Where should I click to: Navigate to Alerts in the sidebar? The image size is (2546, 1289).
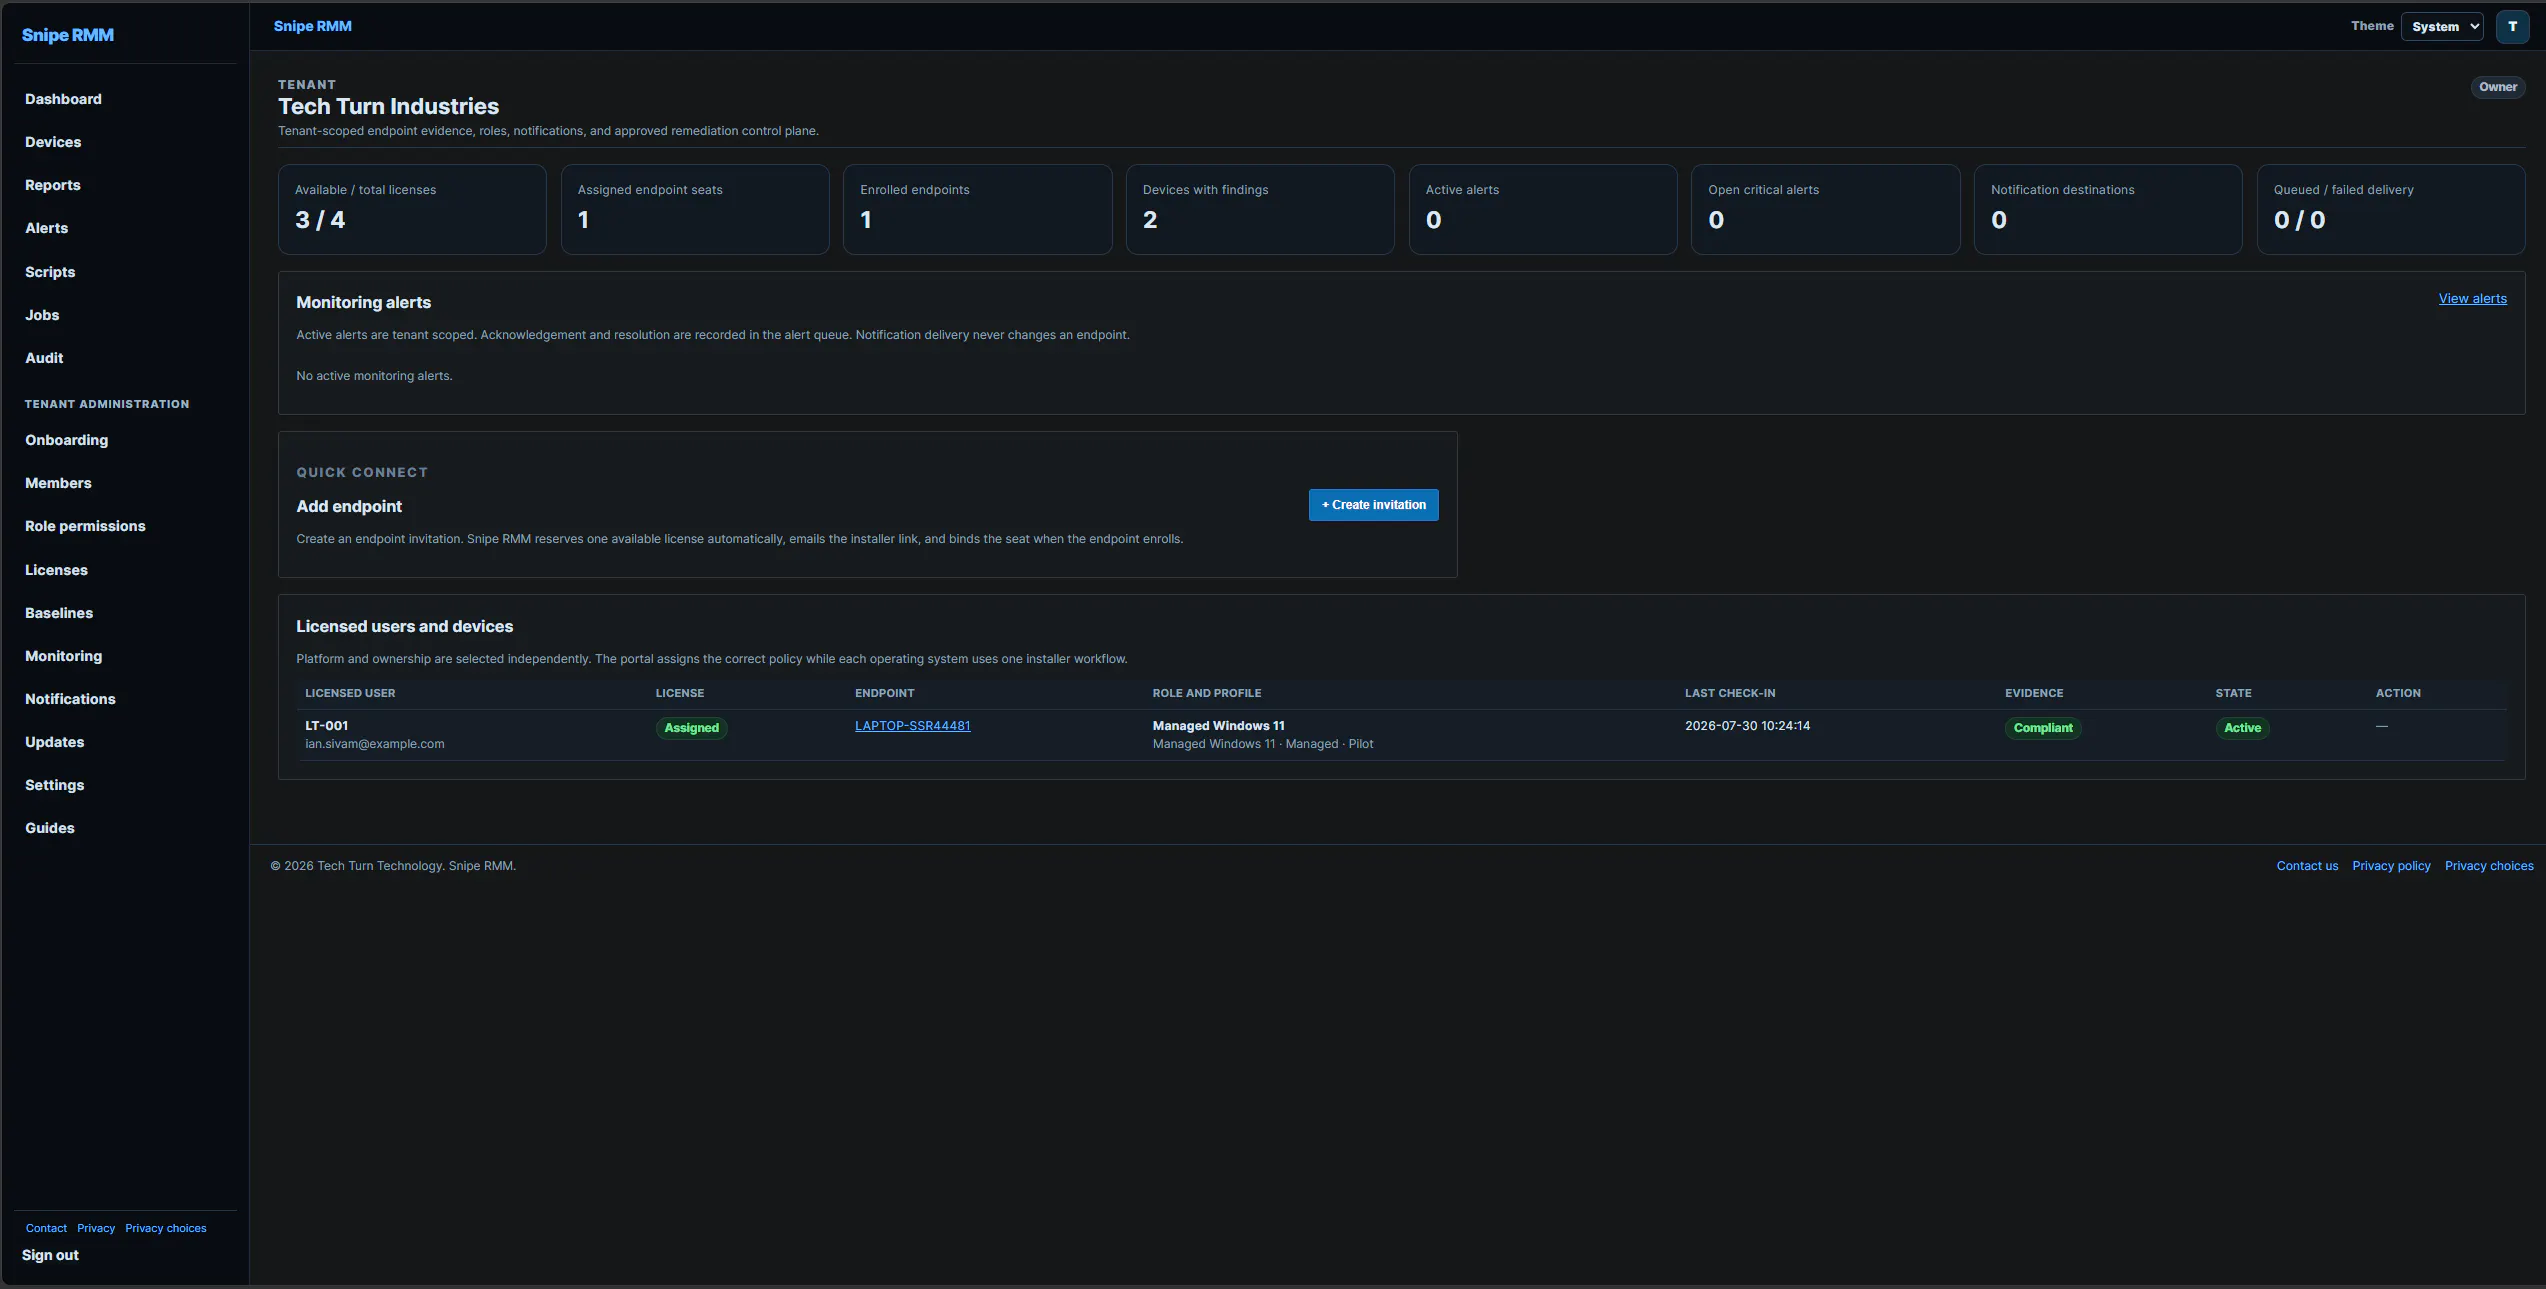pyautogui.click(x=47, y=228)
